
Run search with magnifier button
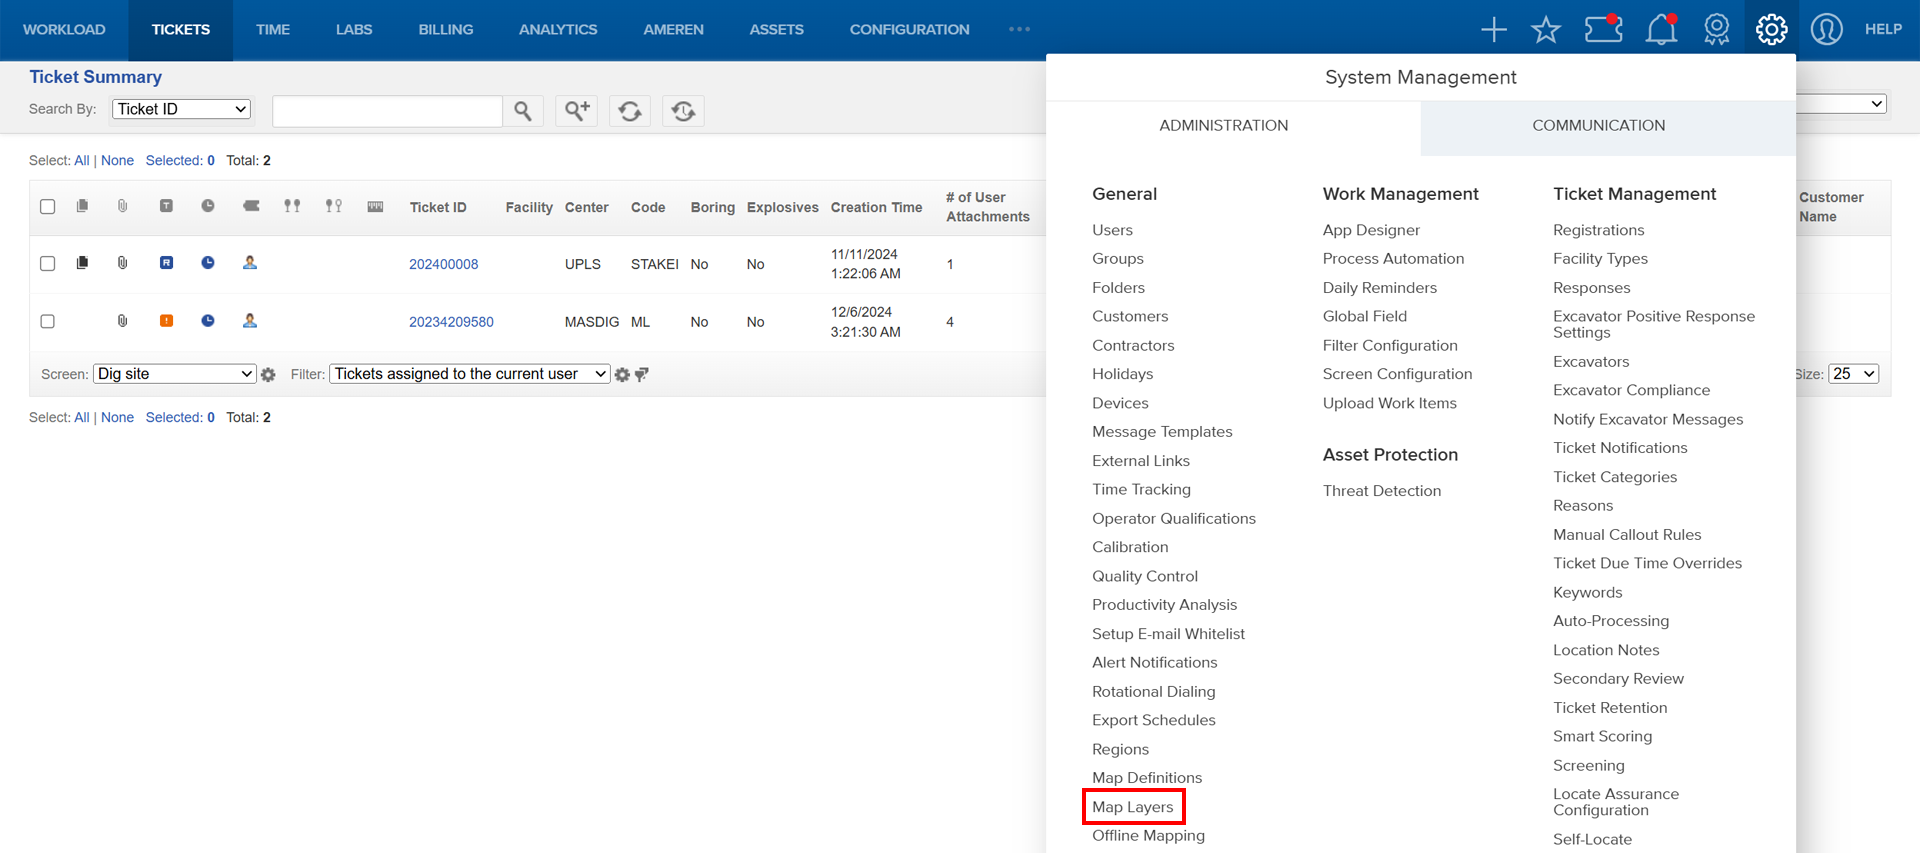pyautogui.click(x=523, y=111)
